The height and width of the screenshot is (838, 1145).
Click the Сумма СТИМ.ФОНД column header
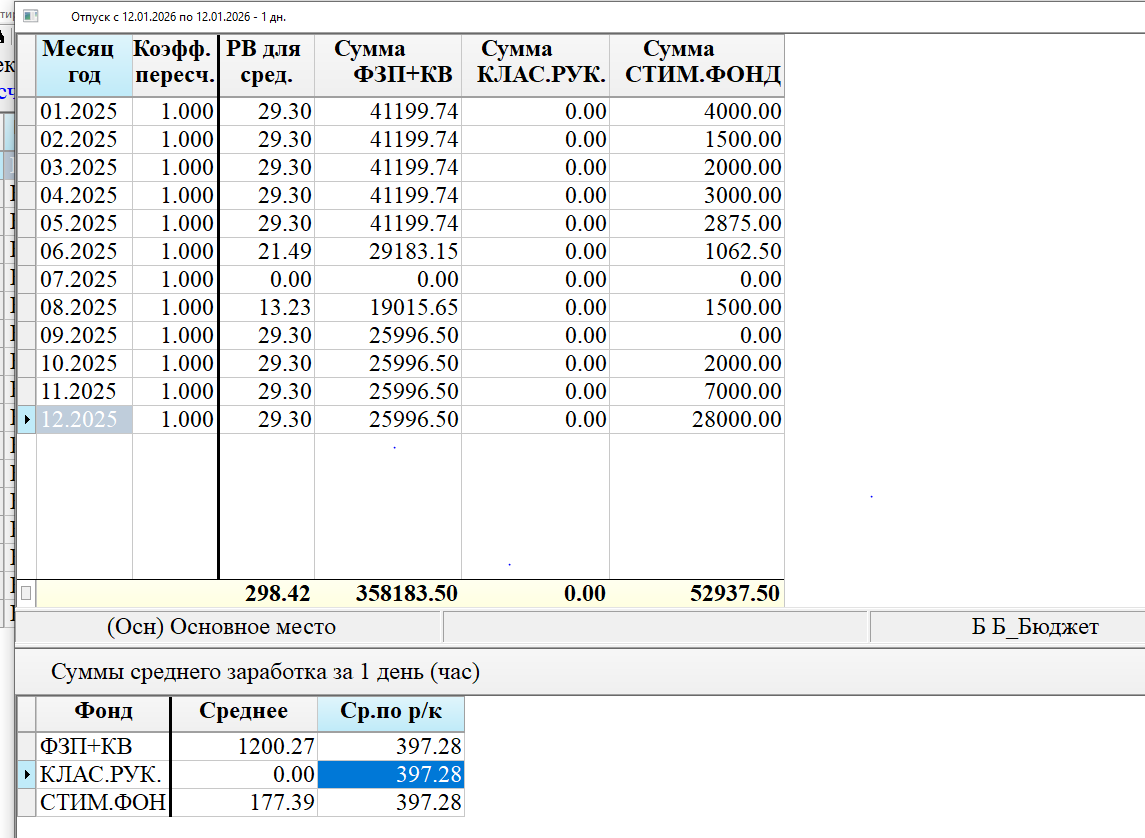coord(696,63)
